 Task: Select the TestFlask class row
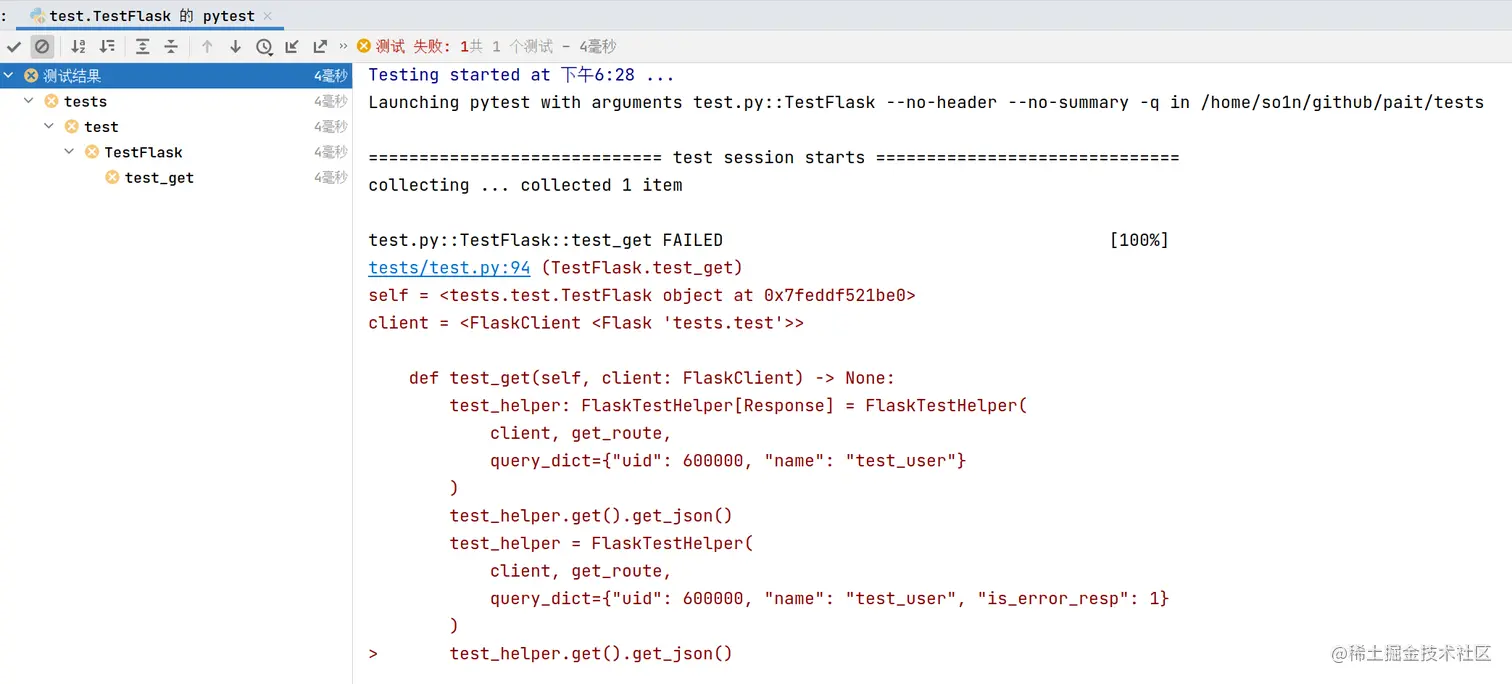click(176, 152)
